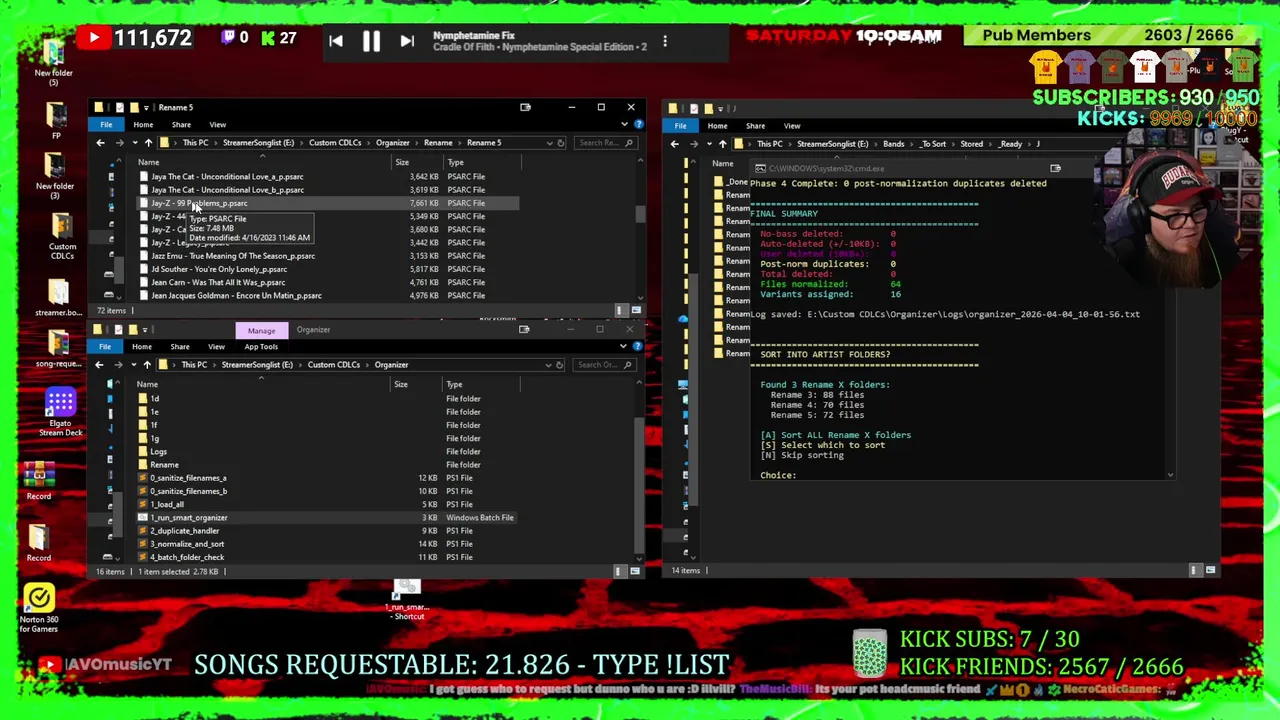Click _To Sort breadcrumb in J folder window
Image resolution: width=1280 pixels, height=720 pixels.
coord(933,144)
